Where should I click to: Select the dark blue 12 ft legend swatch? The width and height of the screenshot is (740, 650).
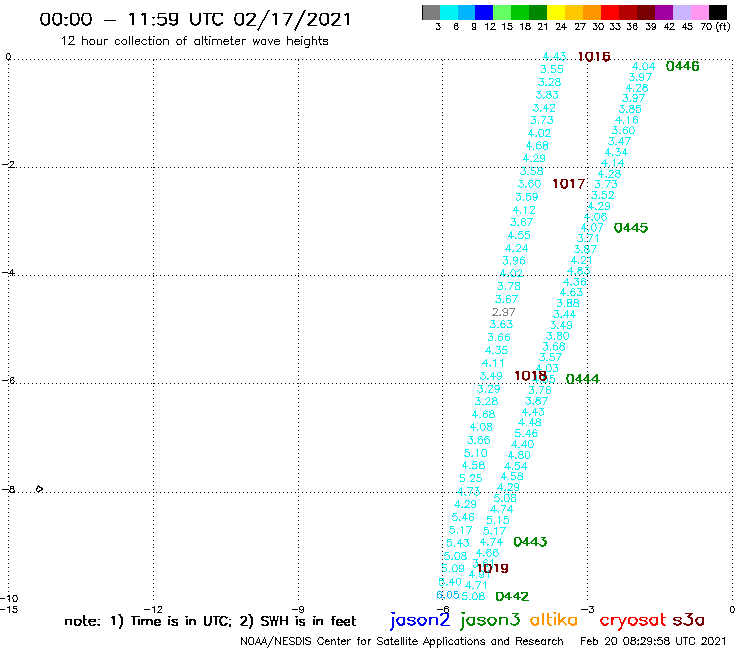[x=484, y=12]
